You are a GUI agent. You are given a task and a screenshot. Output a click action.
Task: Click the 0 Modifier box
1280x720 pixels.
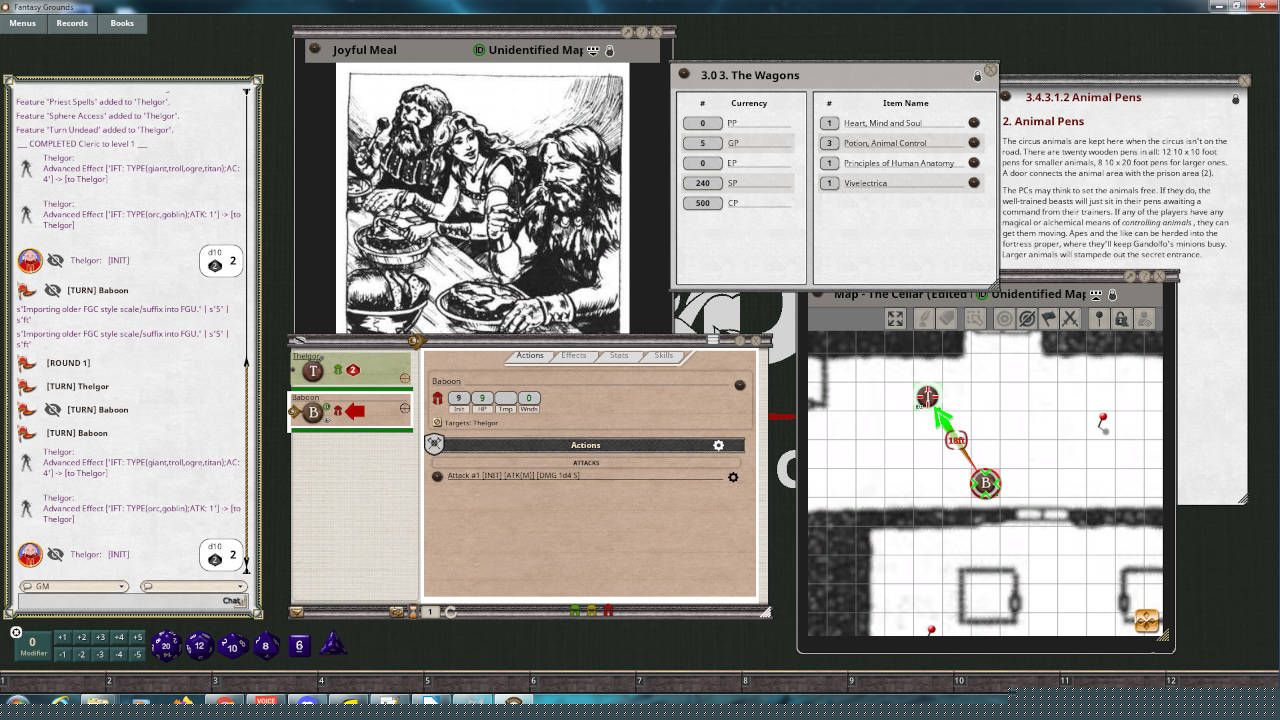[32, 646]
